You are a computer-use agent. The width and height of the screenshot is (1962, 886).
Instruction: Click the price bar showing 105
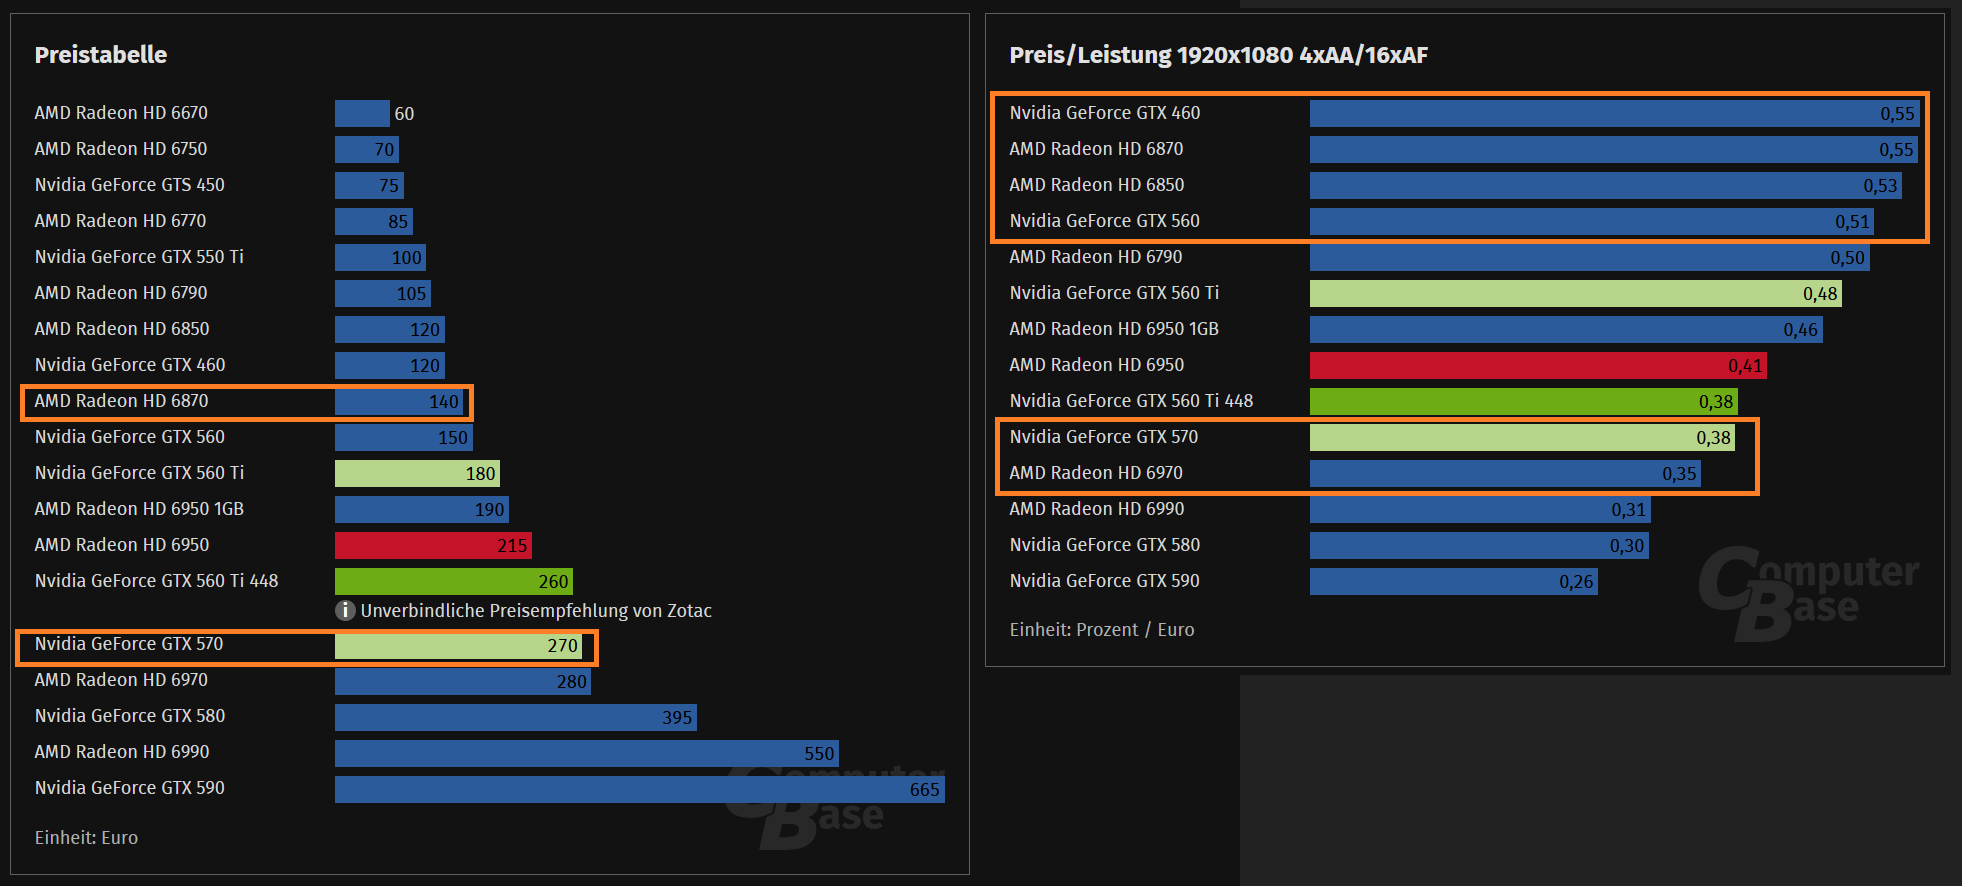(383, 293)
